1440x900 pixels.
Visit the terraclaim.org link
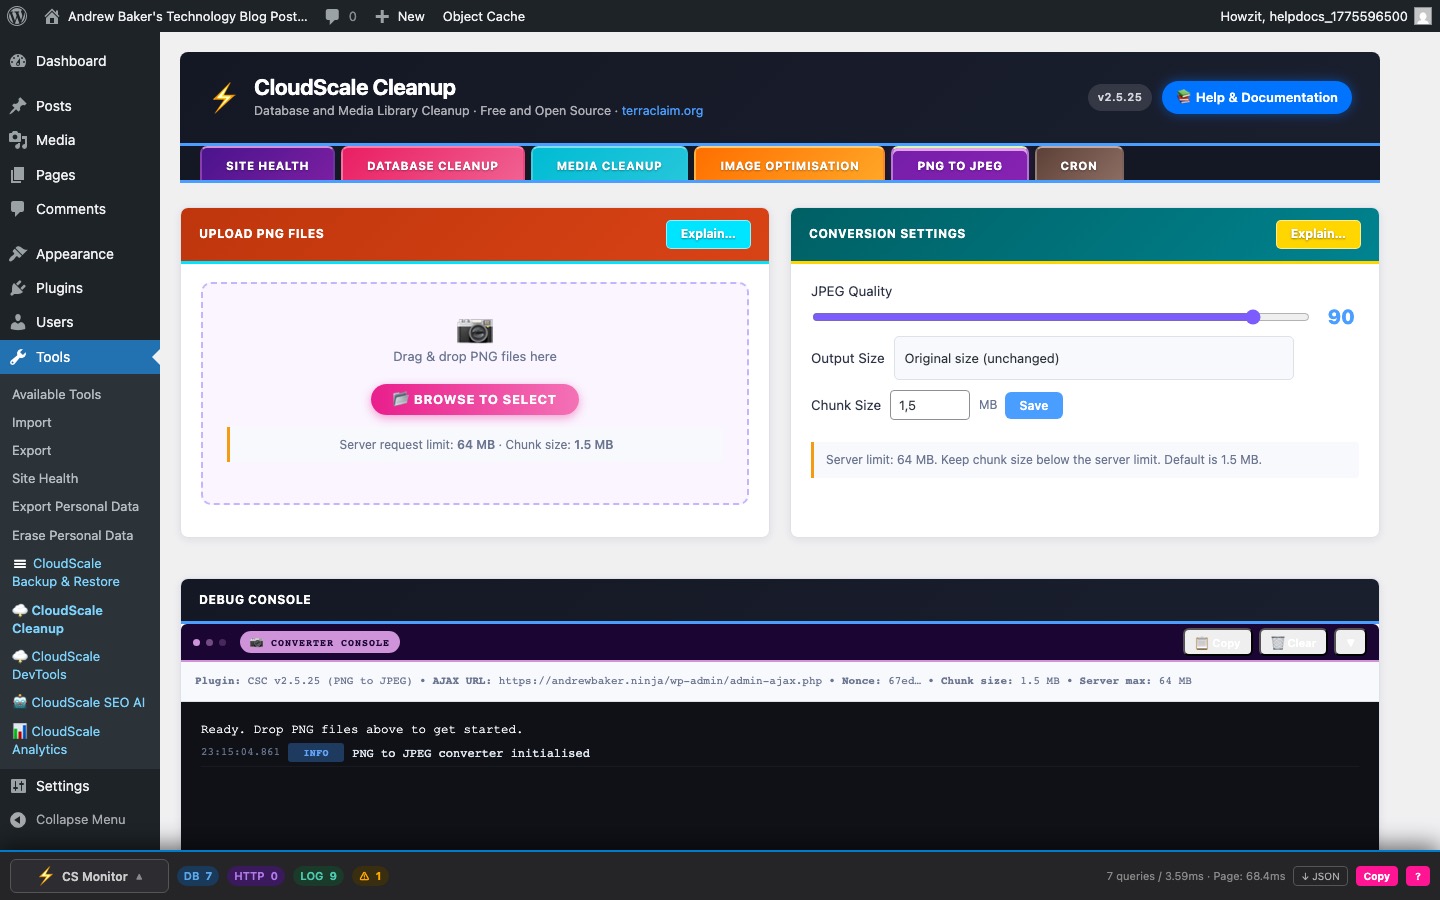662,111
